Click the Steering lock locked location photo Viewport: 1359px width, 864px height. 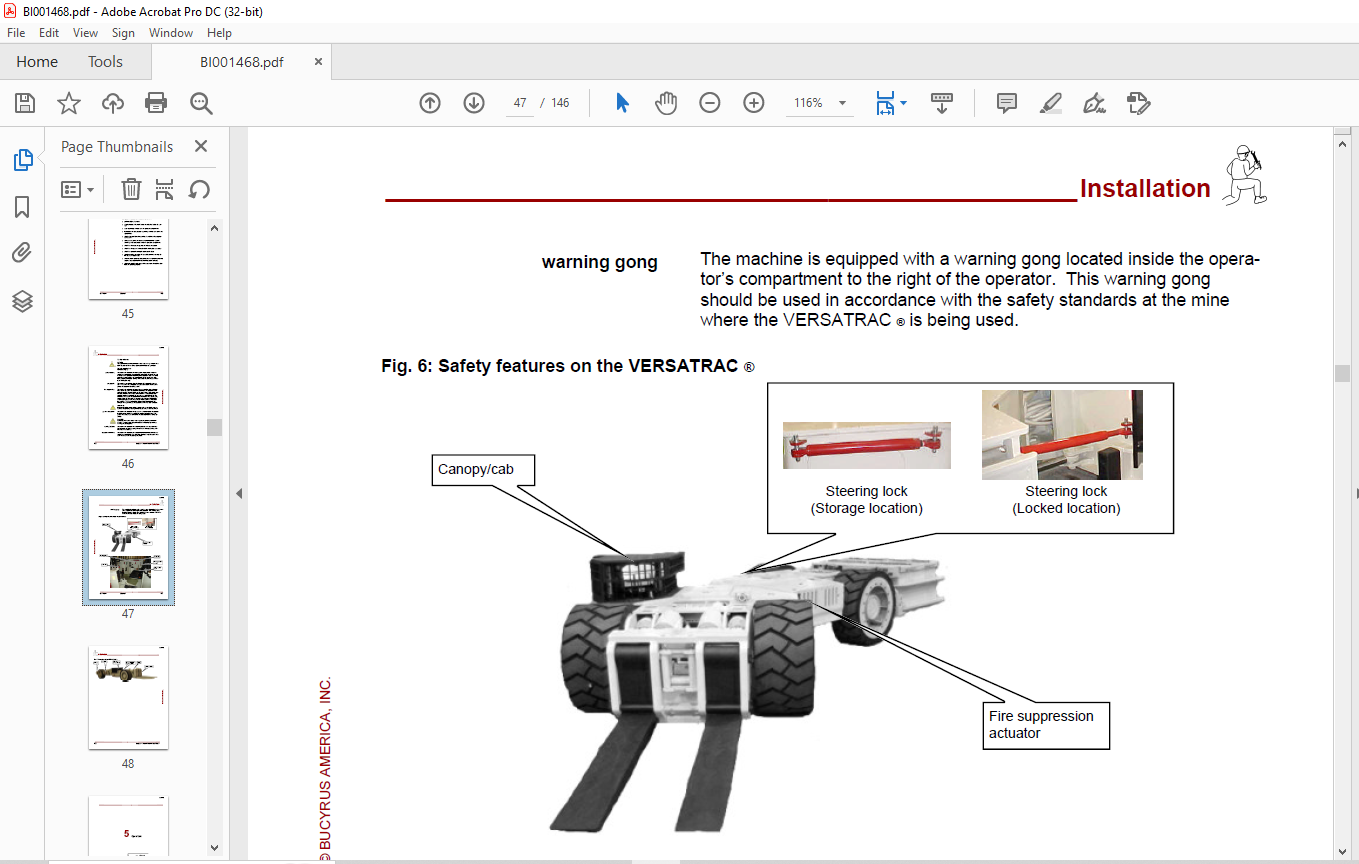coord(1062,434)
